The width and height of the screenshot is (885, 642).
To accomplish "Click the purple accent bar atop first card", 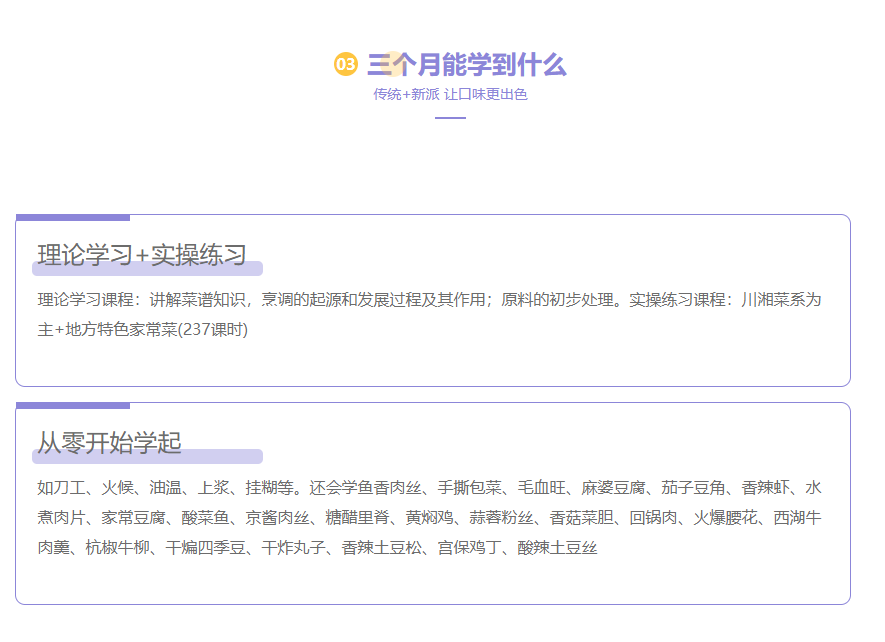I will point(73,217).
